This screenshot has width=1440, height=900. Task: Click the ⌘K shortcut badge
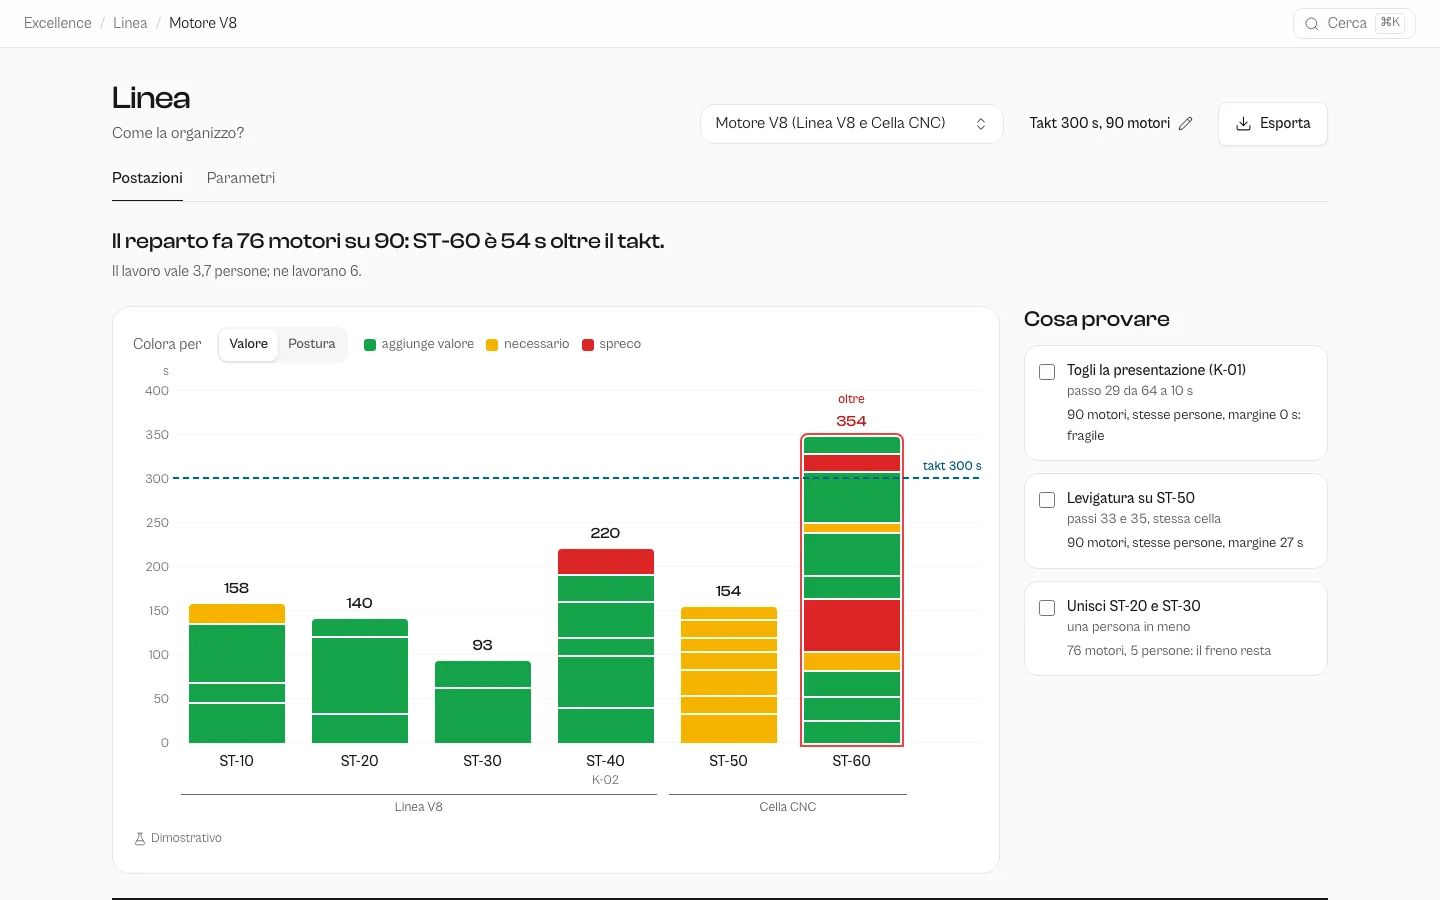tap(1390, 23)
